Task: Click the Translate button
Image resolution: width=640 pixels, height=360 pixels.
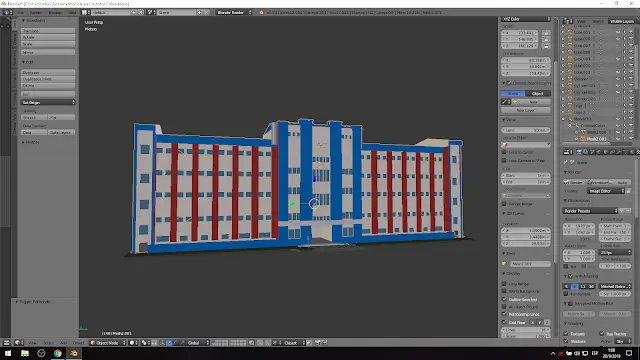Action: pos(48,31)
